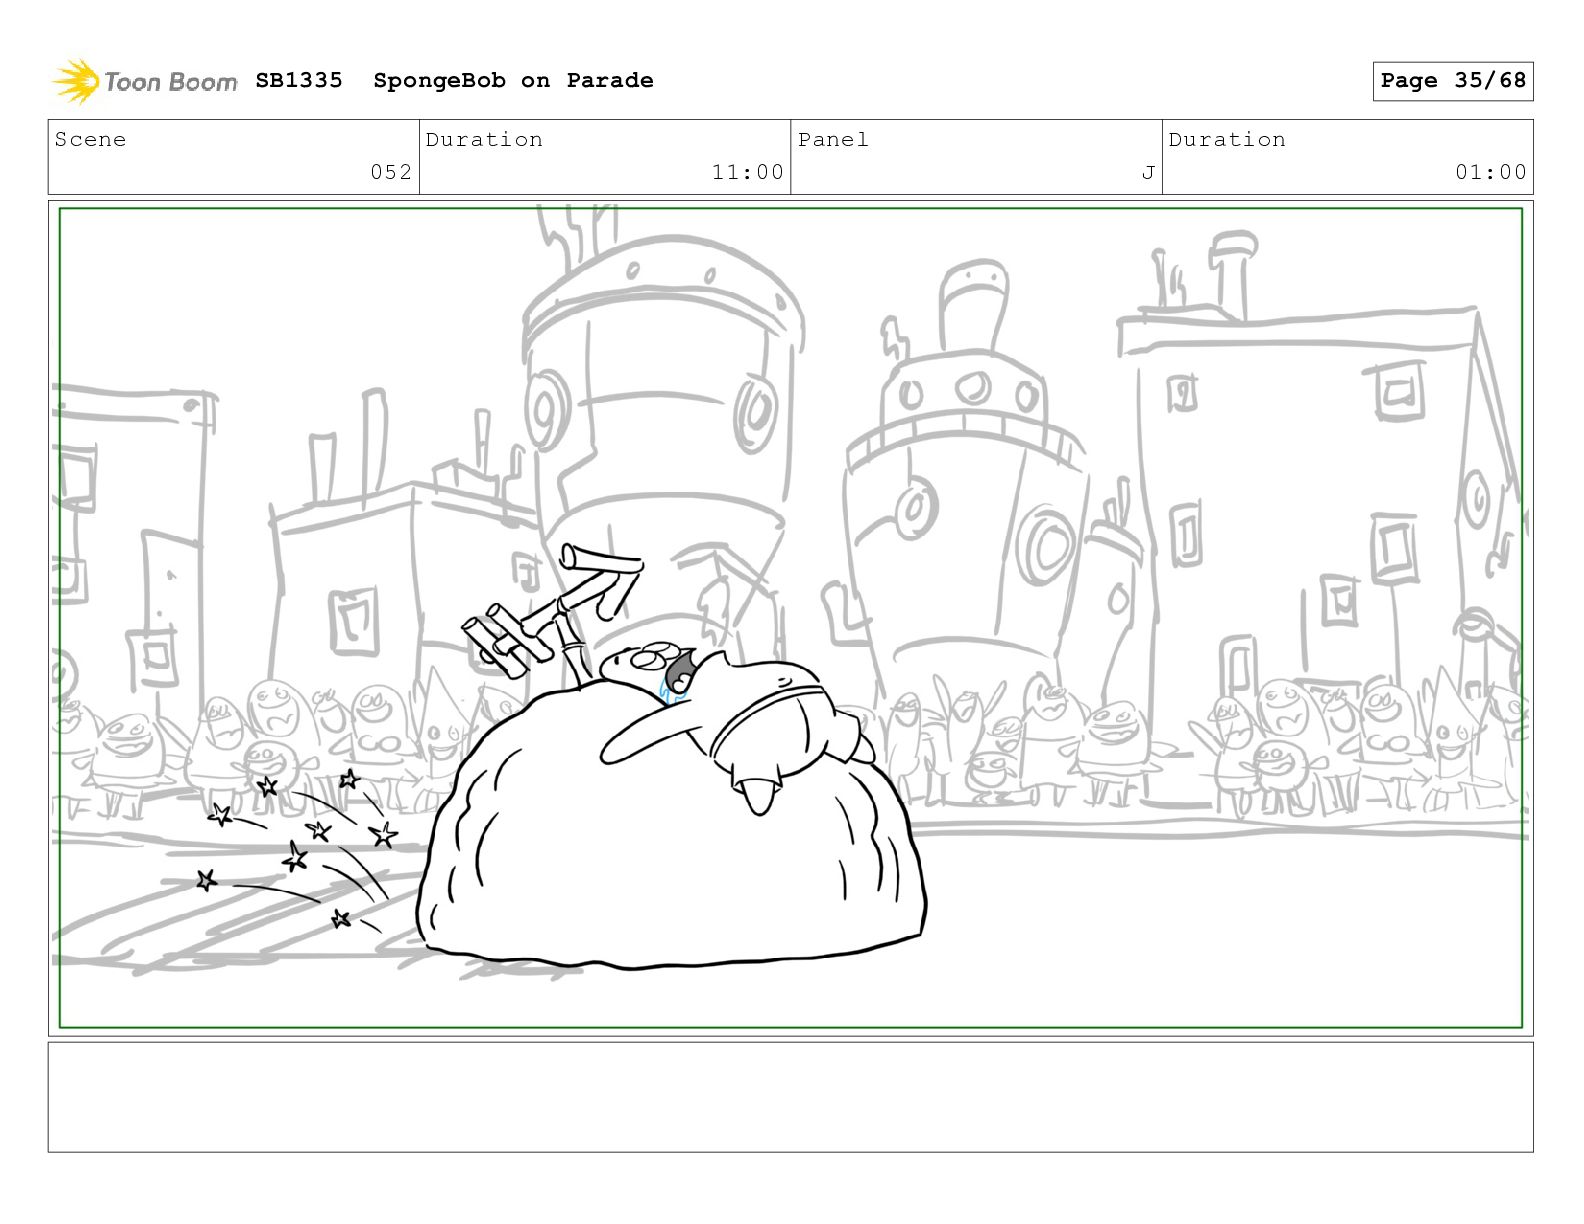This screenshot has width=1584, height=1224.
Task: Click the empty notes box below panel
Action: [x=790, y=1097]
